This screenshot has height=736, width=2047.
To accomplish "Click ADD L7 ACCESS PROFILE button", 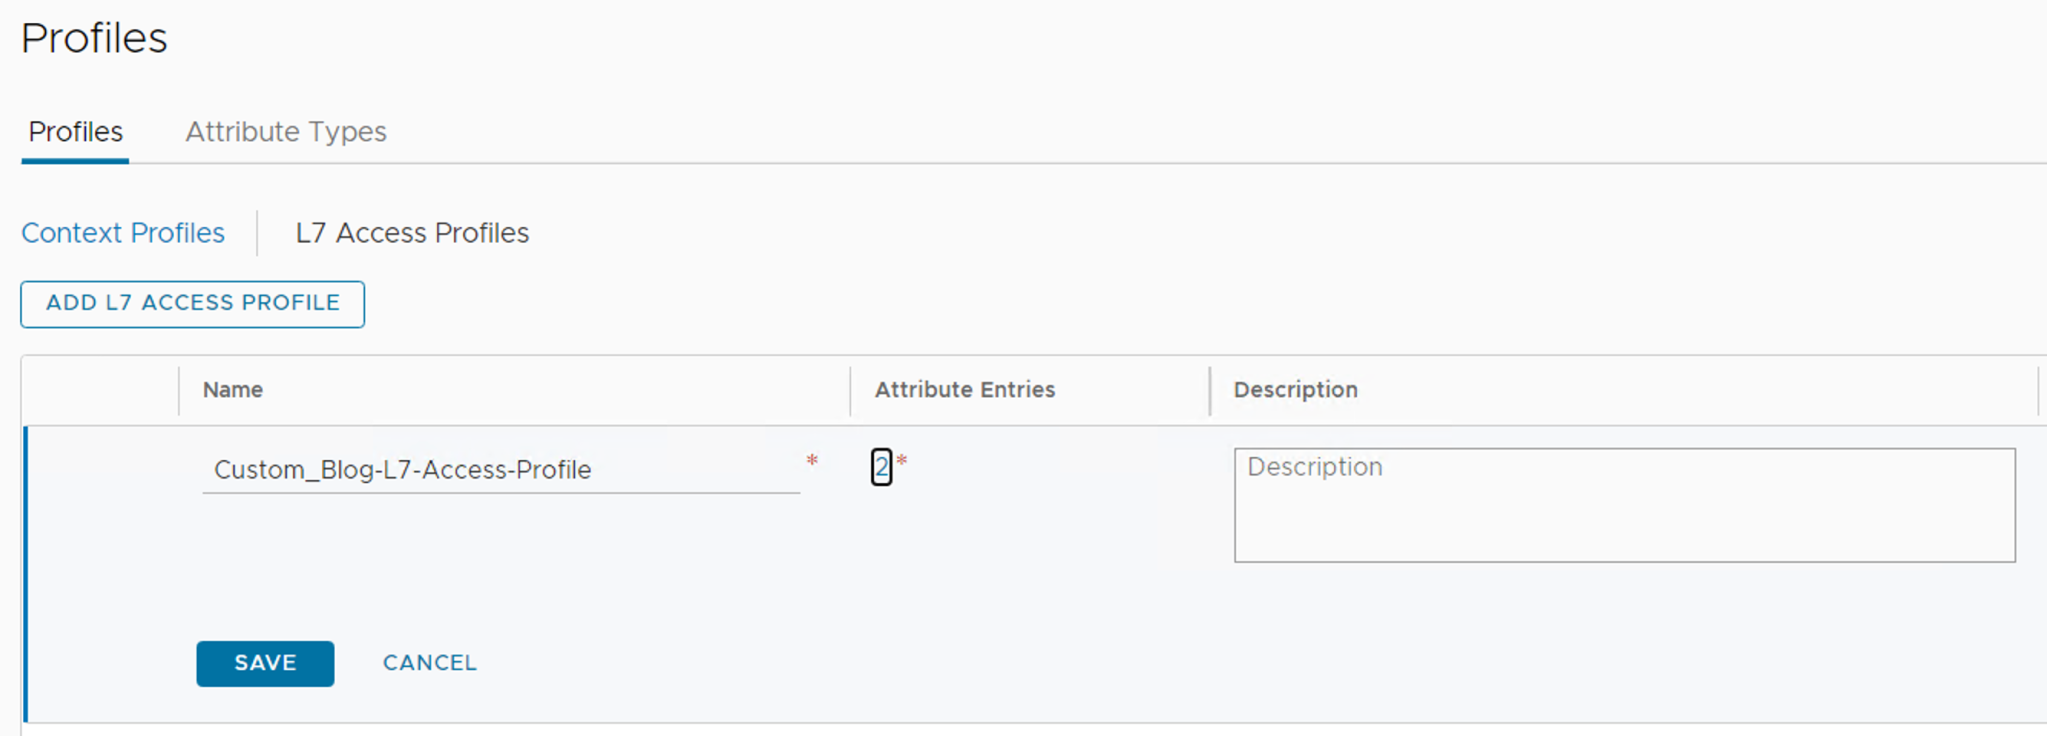I will [x=192, y=304].
